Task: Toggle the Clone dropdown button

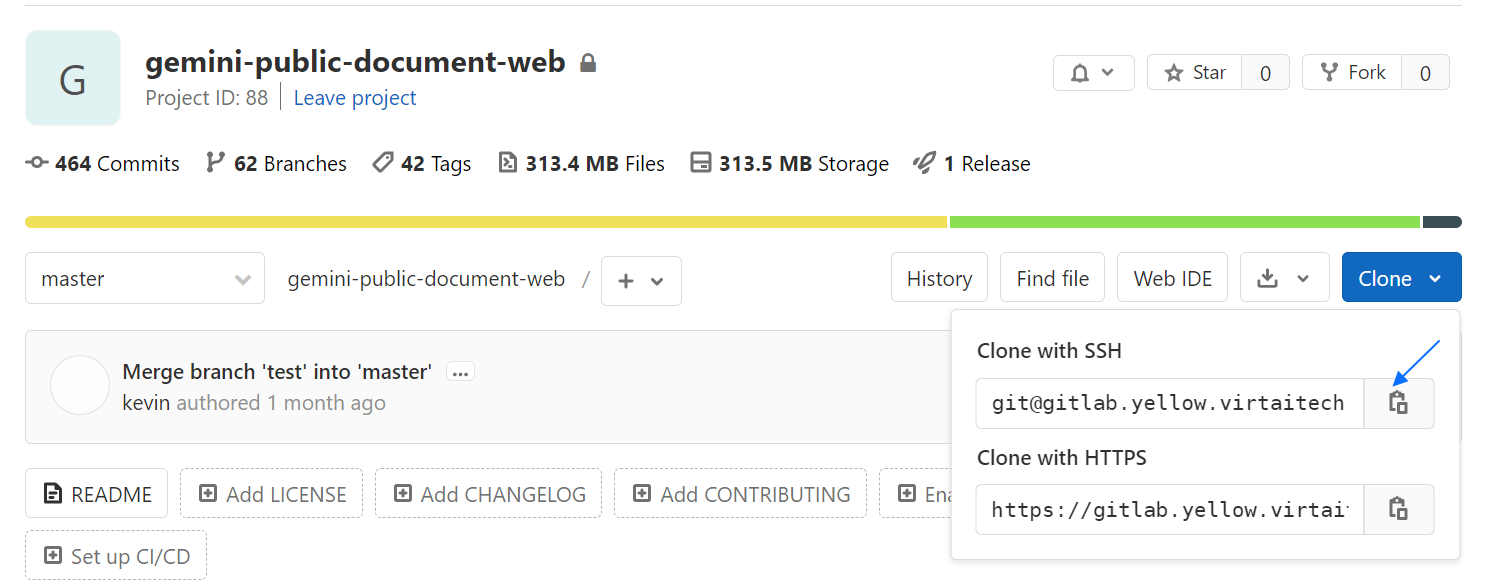Action: [1400, 278]
